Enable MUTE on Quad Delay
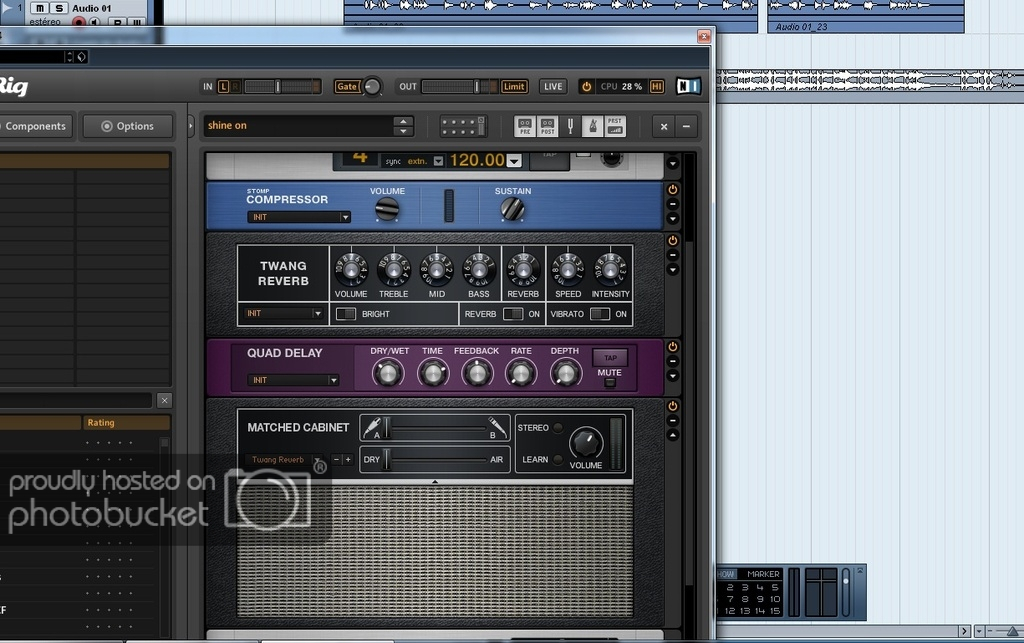1024x643 pixels. click(609, 383)
